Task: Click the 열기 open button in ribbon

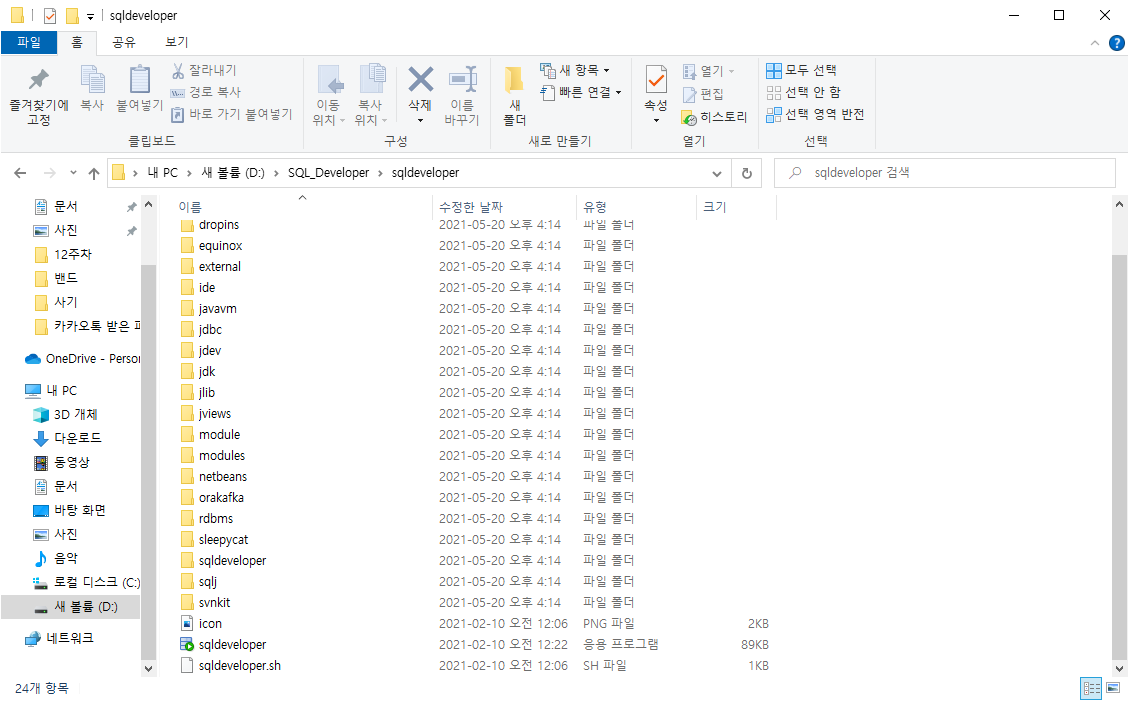Action: (708, 71)
